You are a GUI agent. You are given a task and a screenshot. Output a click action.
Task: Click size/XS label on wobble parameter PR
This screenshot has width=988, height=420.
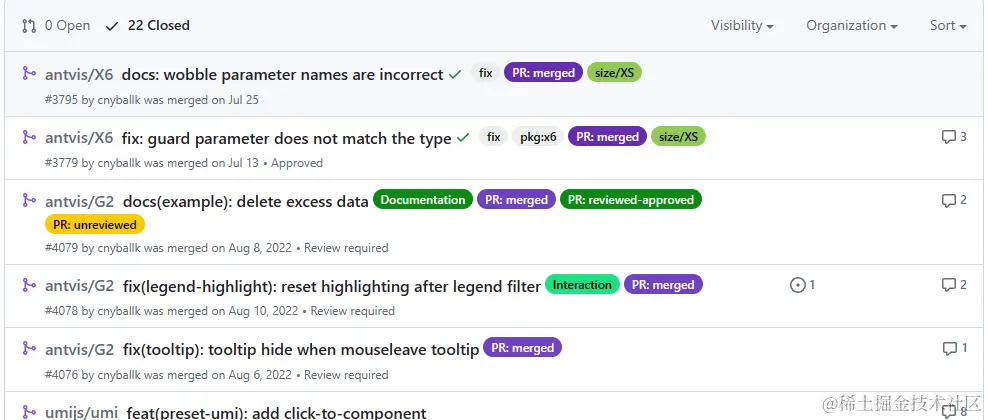tap(614, 72)
